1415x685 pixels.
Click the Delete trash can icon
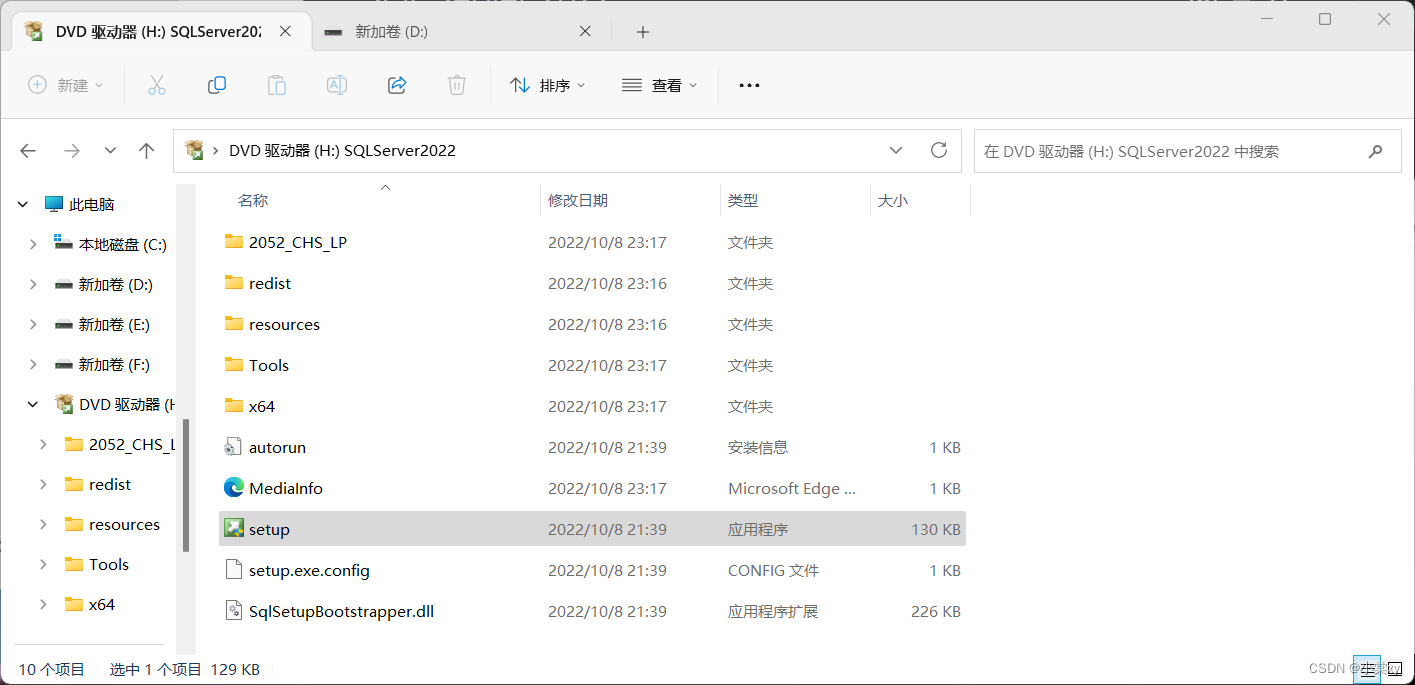tap(457, 86)
